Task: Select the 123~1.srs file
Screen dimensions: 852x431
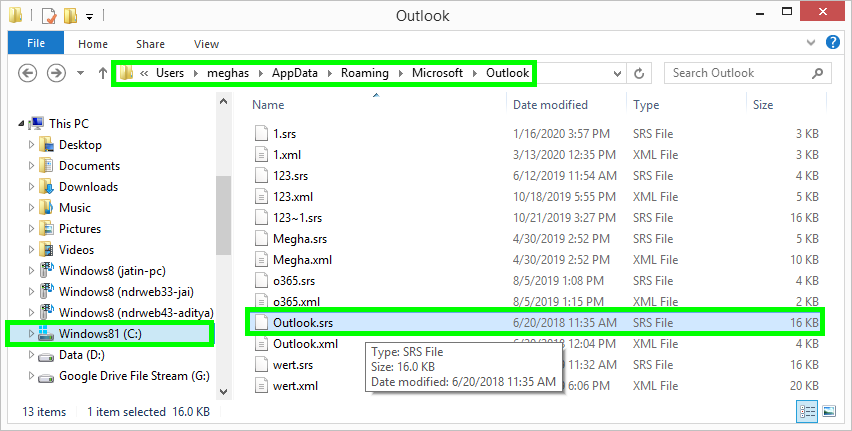Action: tap(297, 218)
